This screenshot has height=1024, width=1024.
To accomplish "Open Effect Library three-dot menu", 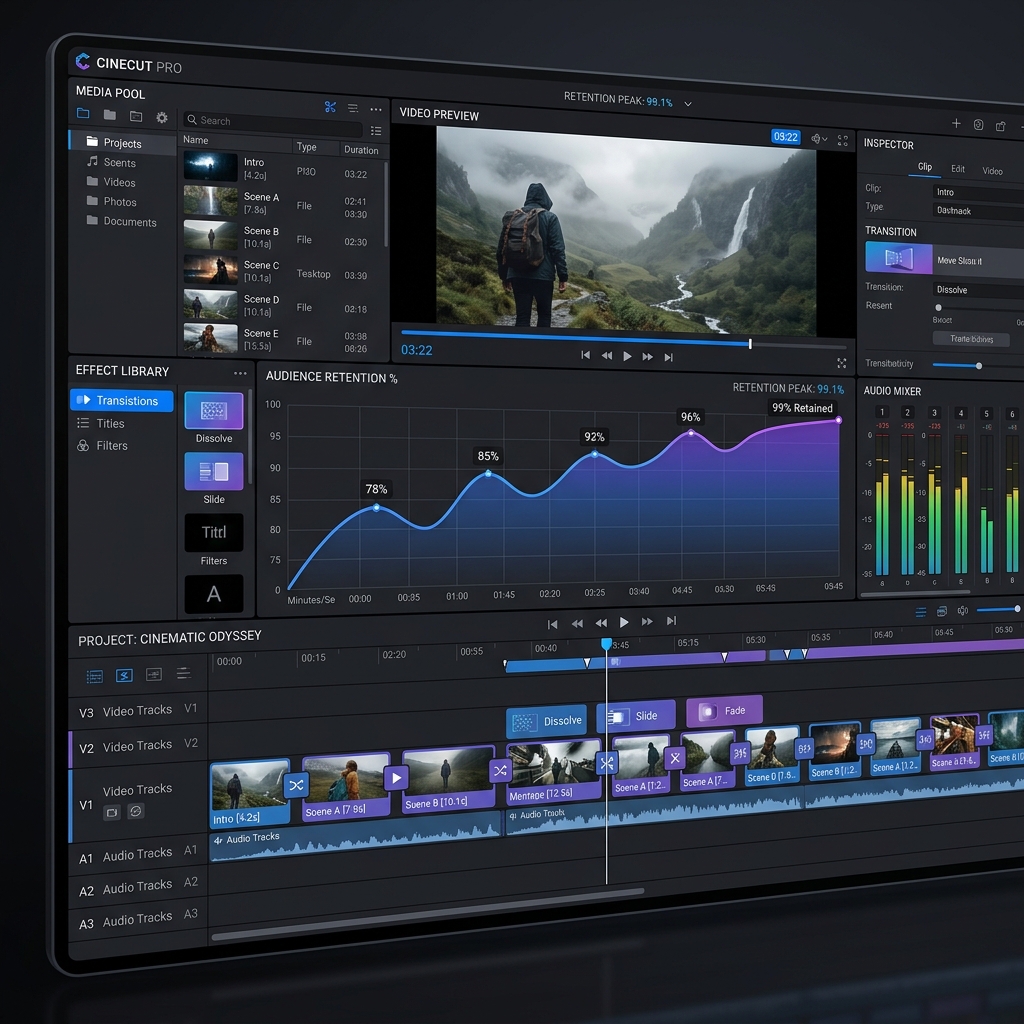I will pos(240,373).
